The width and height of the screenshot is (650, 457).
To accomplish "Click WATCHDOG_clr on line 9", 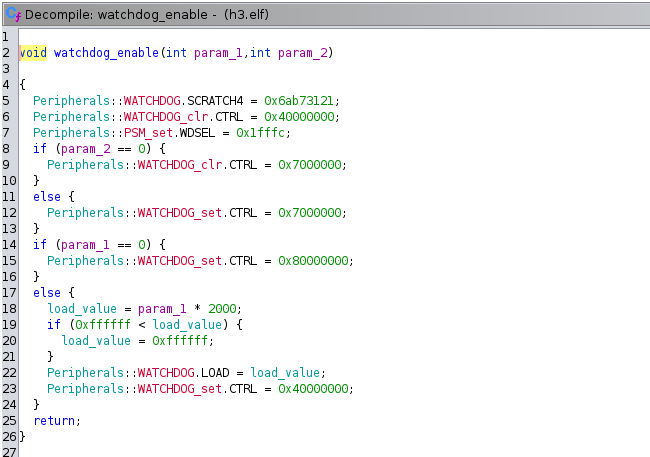I will point(180,165).
